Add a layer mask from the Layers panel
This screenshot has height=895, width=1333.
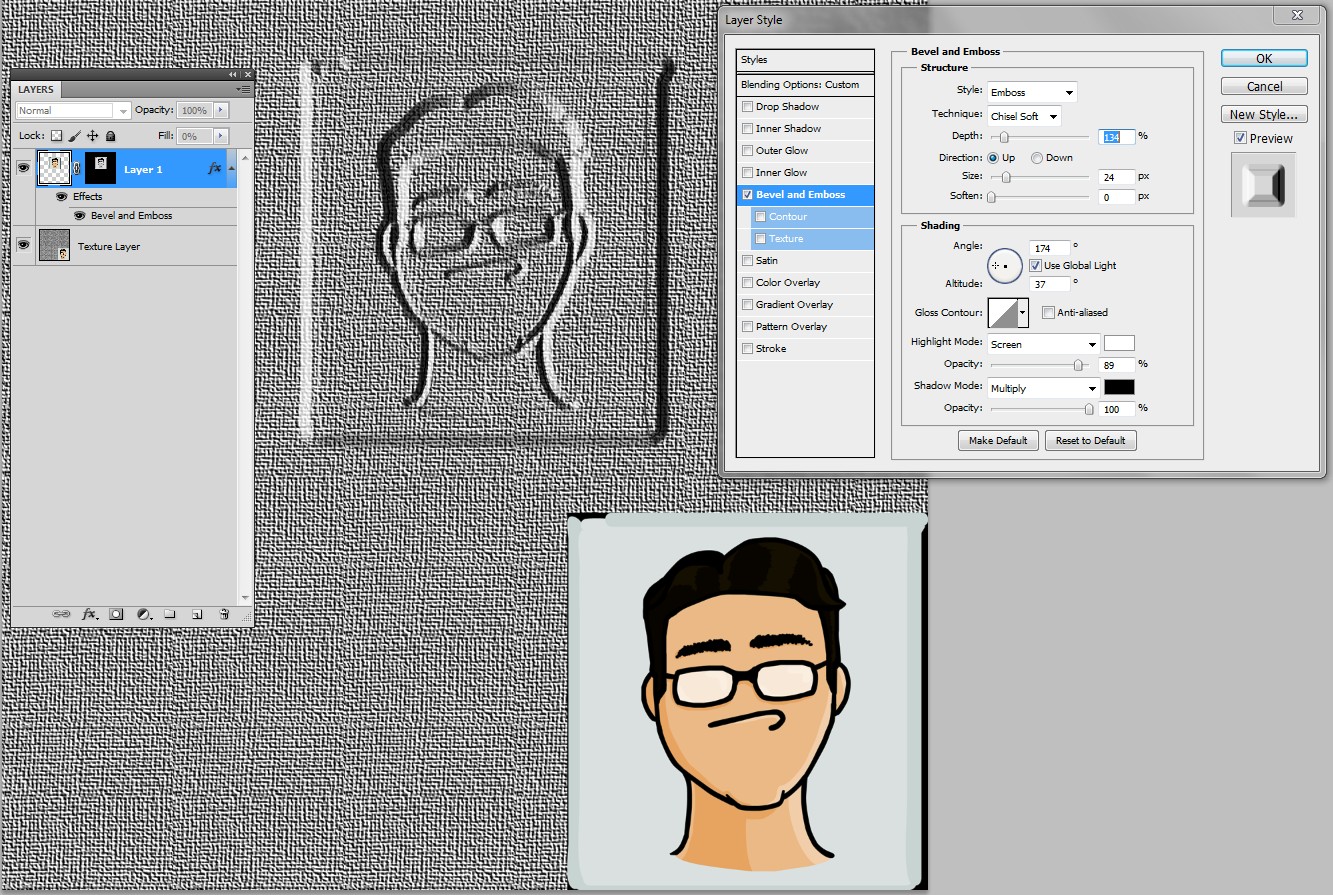116,614
